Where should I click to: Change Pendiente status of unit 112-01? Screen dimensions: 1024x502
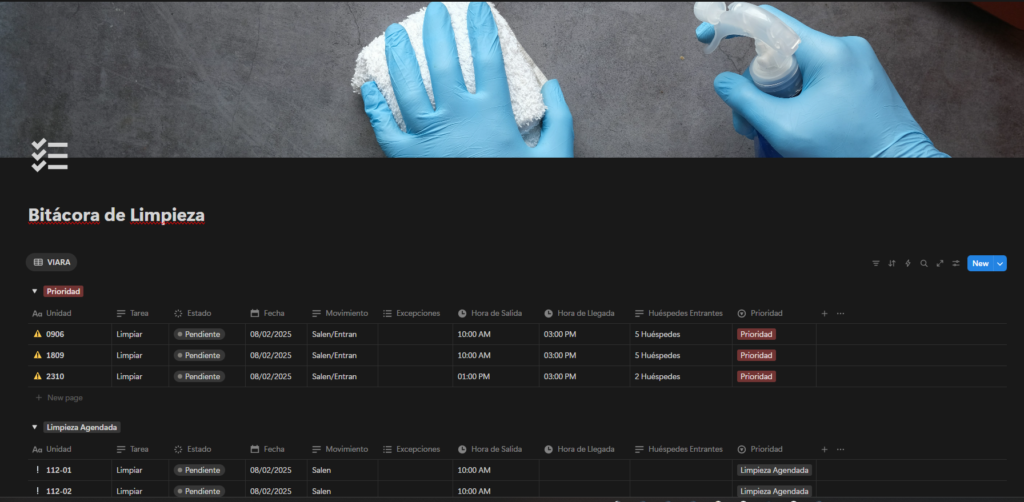199,470
